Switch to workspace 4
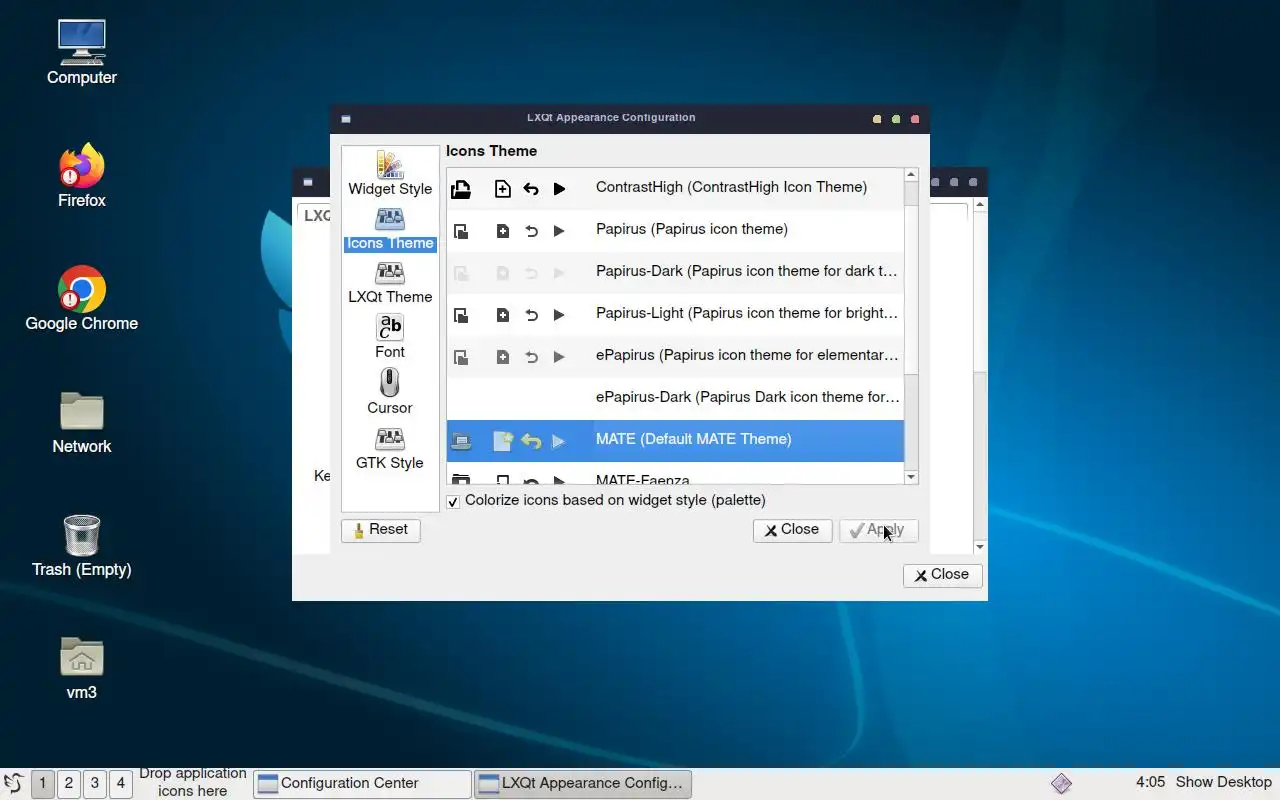This screenshot has height=800, width=1280. point(121,784)
